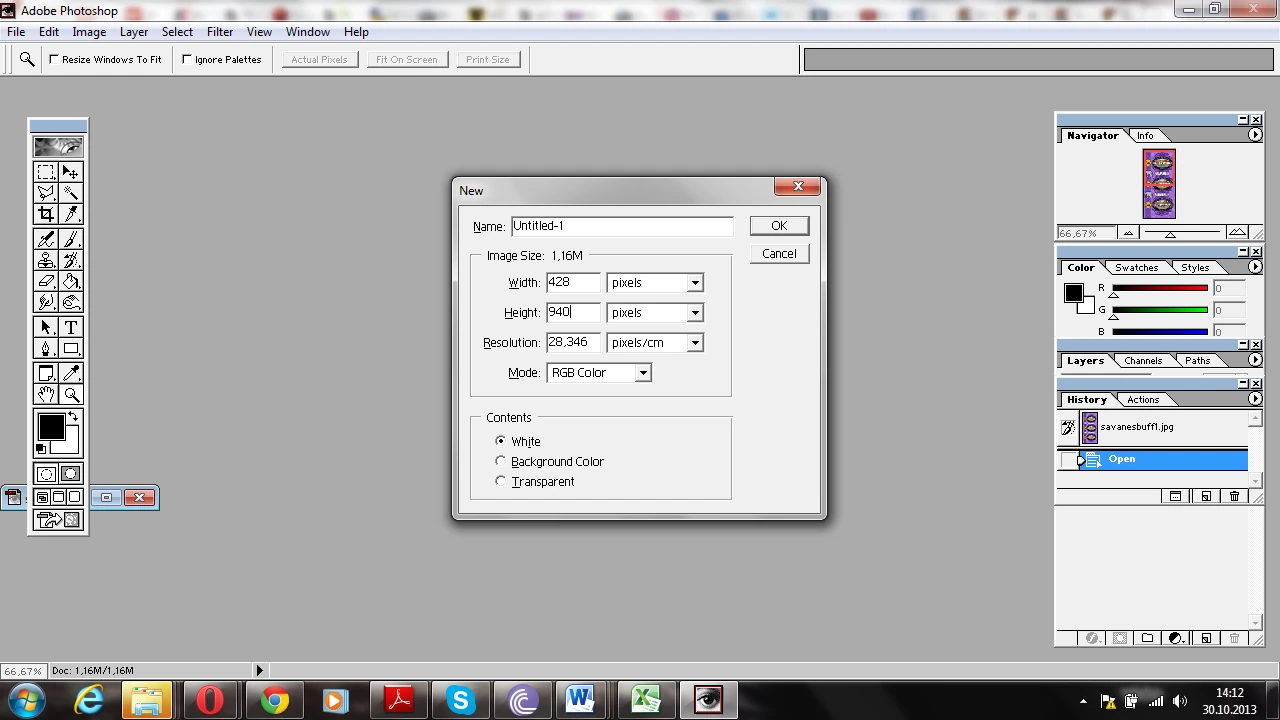Enable Resize Windows To Fit checkbox
The width and height of the screenshot is (1280, 720).
54,59
